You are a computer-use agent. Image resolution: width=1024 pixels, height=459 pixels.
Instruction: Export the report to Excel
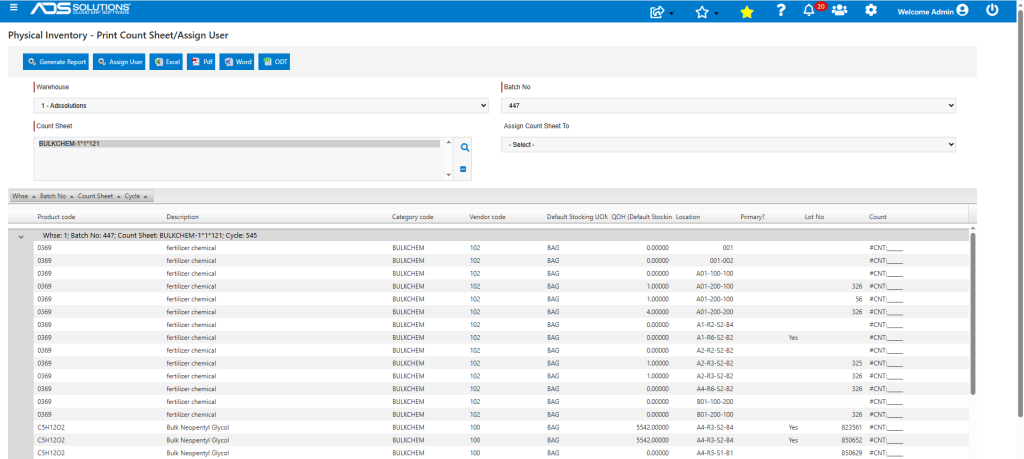(166, 62)
